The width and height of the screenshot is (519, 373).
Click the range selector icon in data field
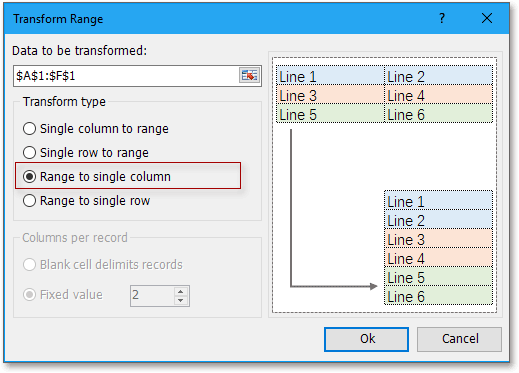pos(249,76)
